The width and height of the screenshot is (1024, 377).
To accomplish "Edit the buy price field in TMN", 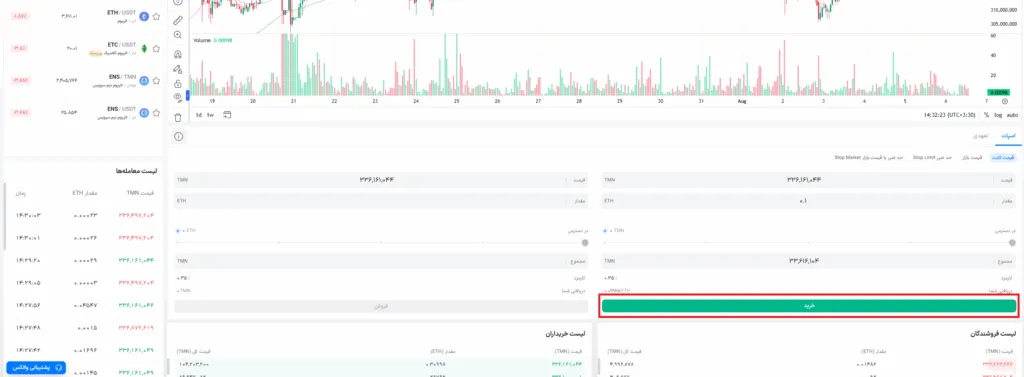I will coord(808,179).
